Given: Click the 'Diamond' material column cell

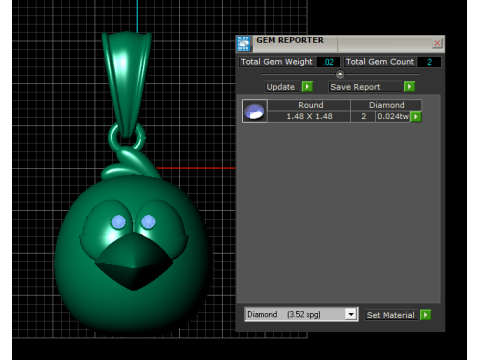Looking at the screenshot, I should tap(386, 105).
